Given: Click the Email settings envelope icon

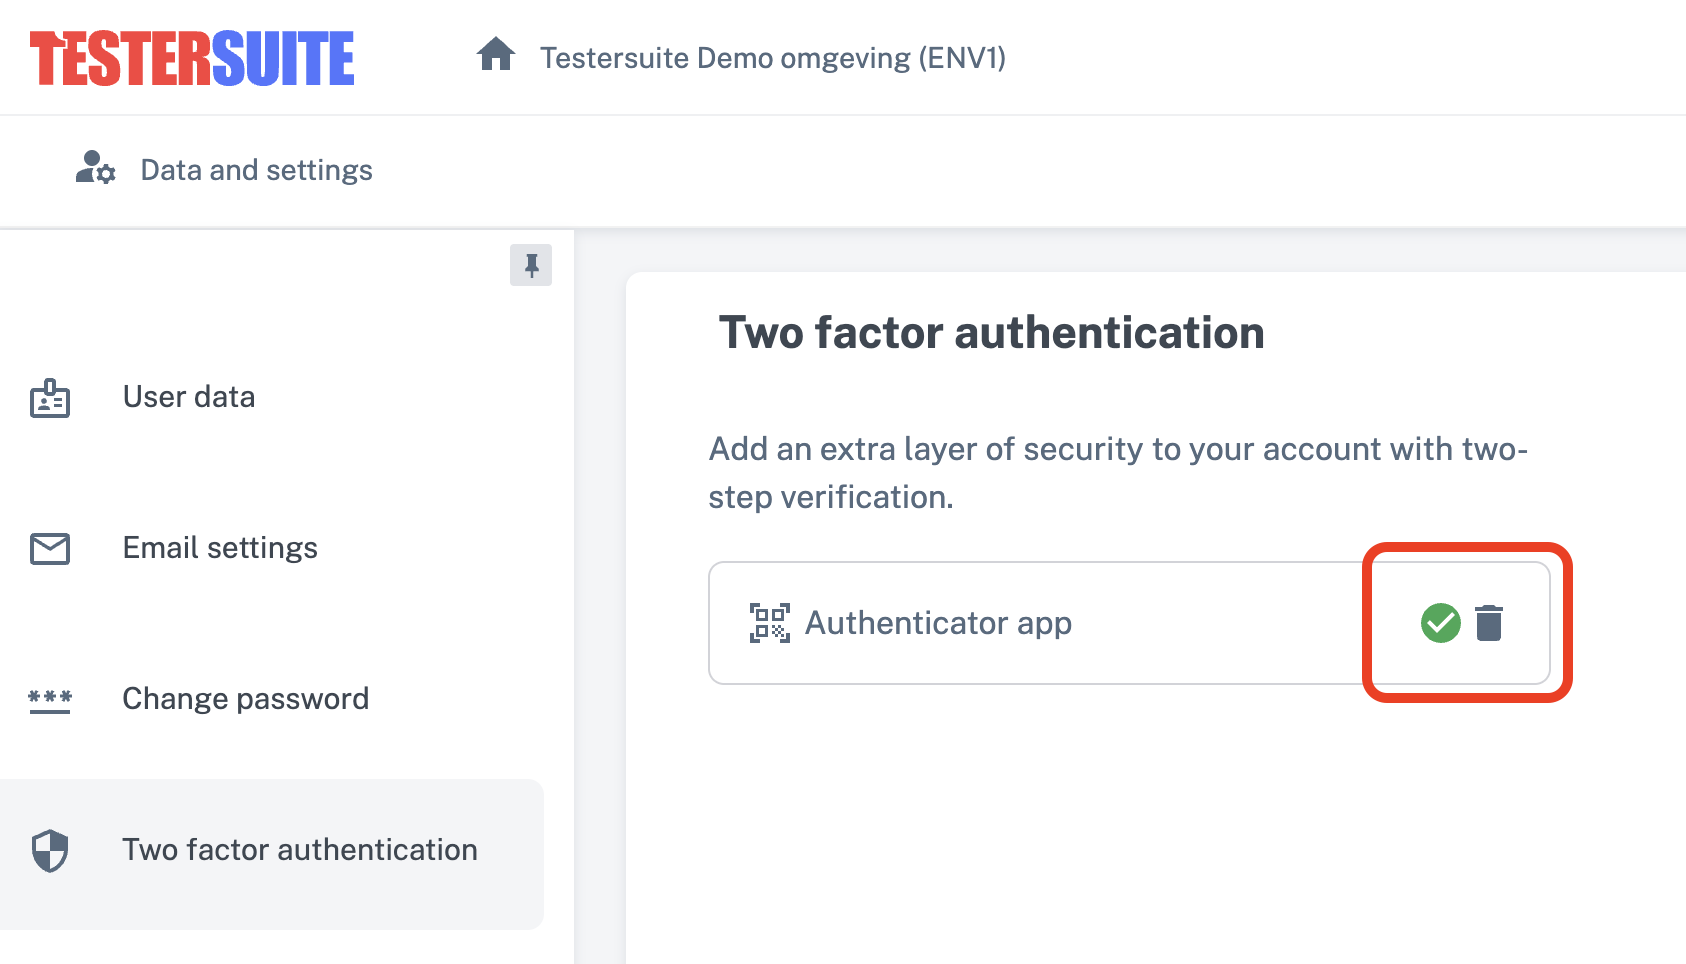Looking at the screenshot, I should (50, 548).
